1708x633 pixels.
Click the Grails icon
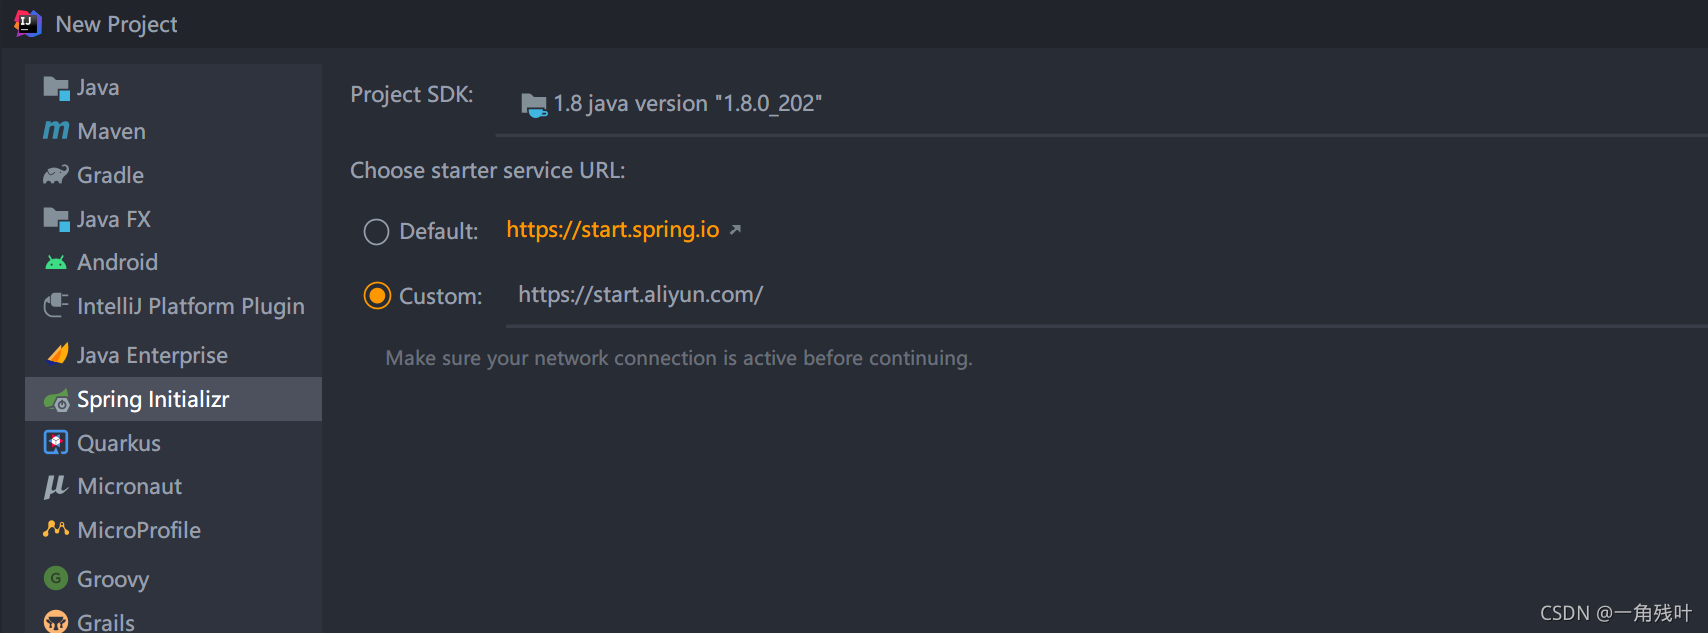(56, 622)
